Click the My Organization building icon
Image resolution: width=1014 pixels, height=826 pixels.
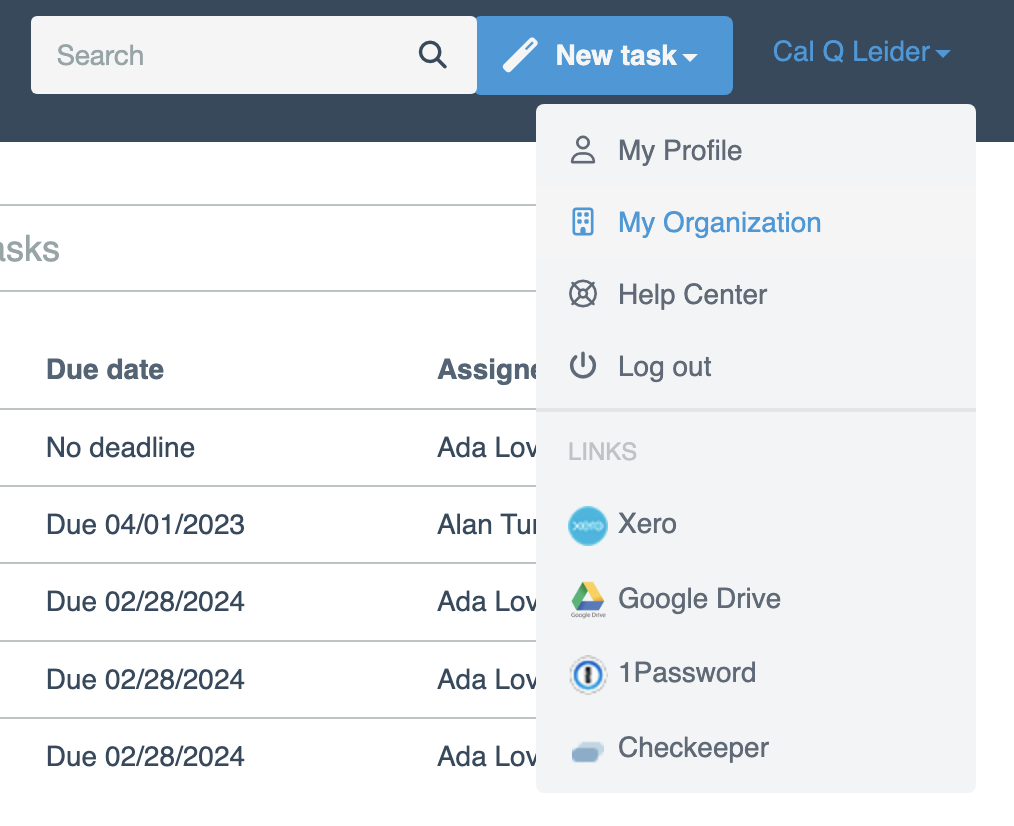click(x=582, y=222)
